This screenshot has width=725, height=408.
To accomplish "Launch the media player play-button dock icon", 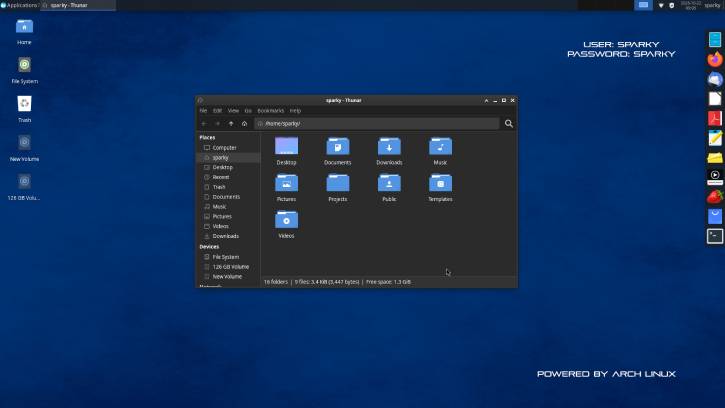I will point(715,177).
